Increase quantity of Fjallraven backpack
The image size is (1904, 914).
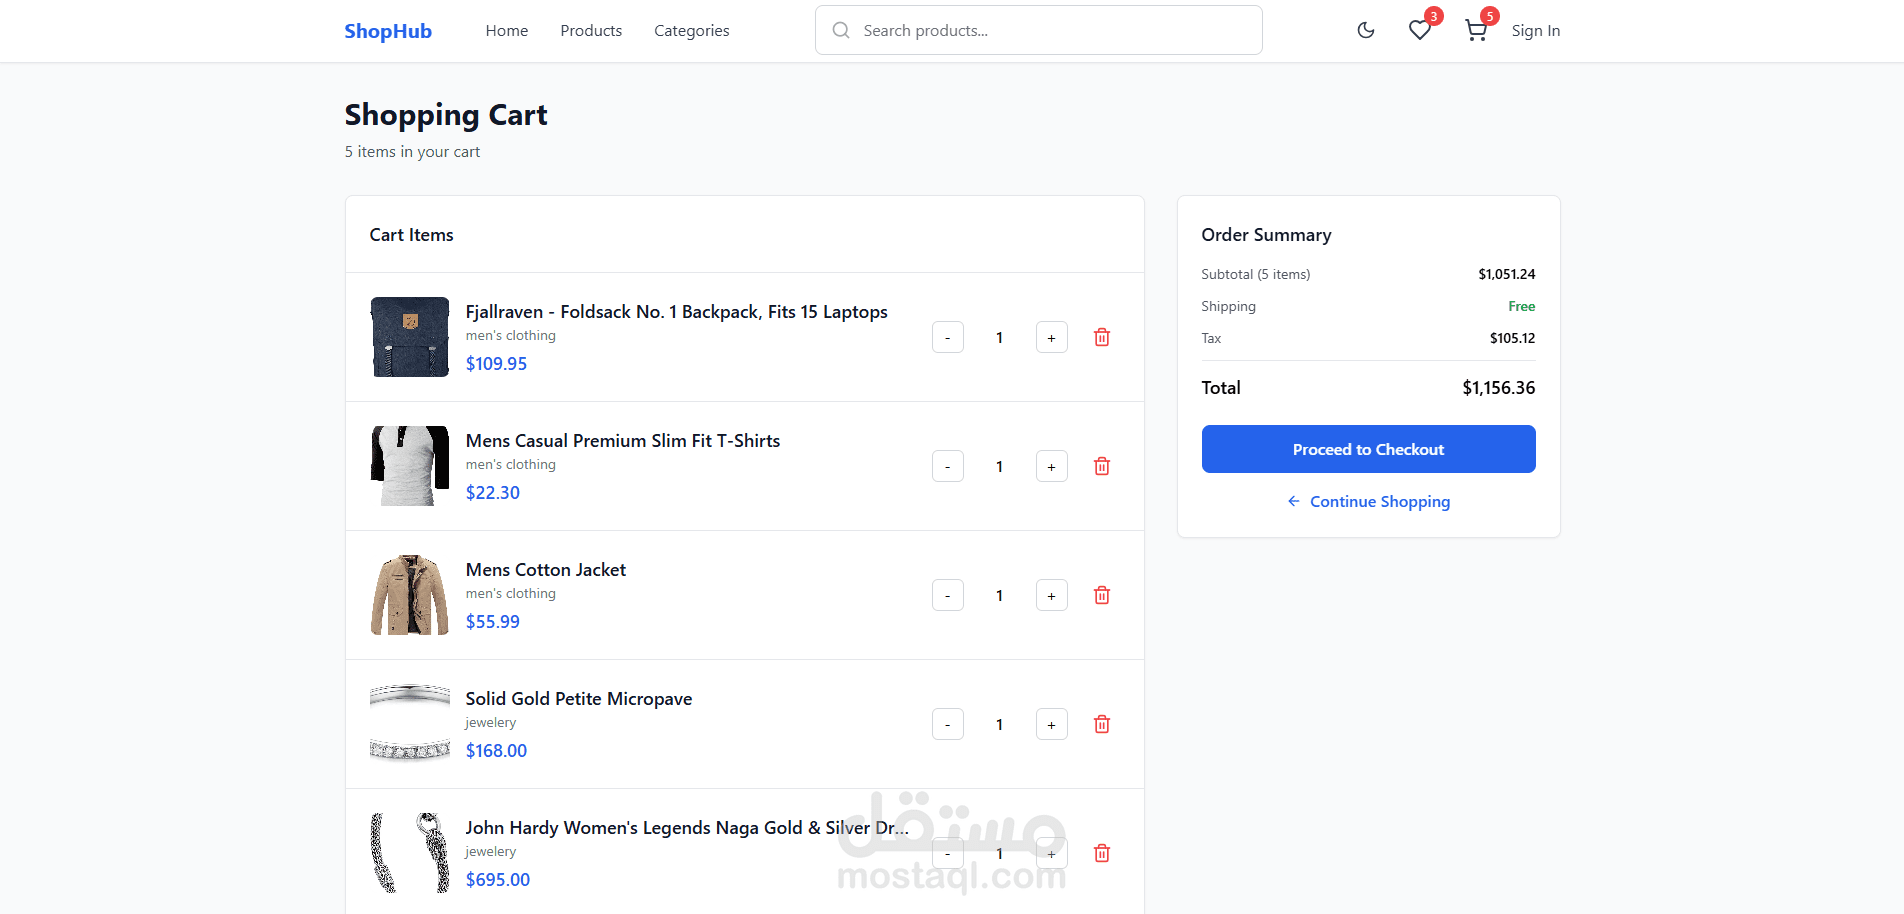[x=1051, y=337]
